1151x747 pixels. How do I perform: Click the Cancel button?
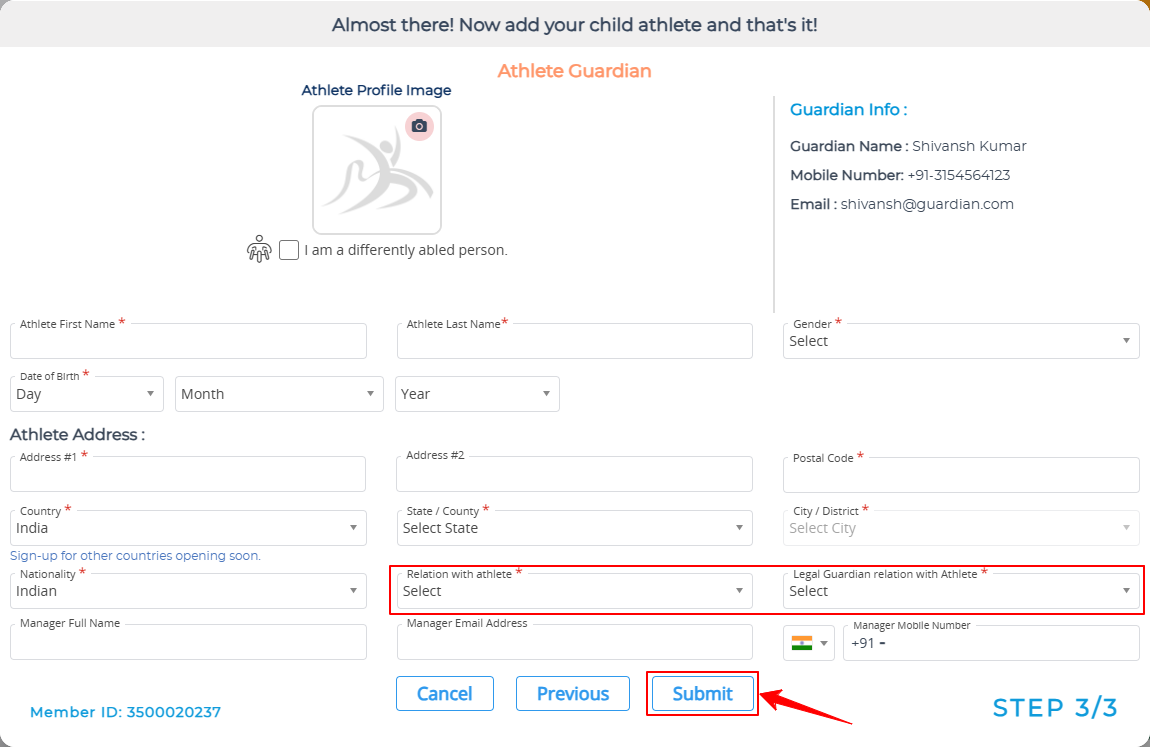pyautogui.click(x=445, y=693)
